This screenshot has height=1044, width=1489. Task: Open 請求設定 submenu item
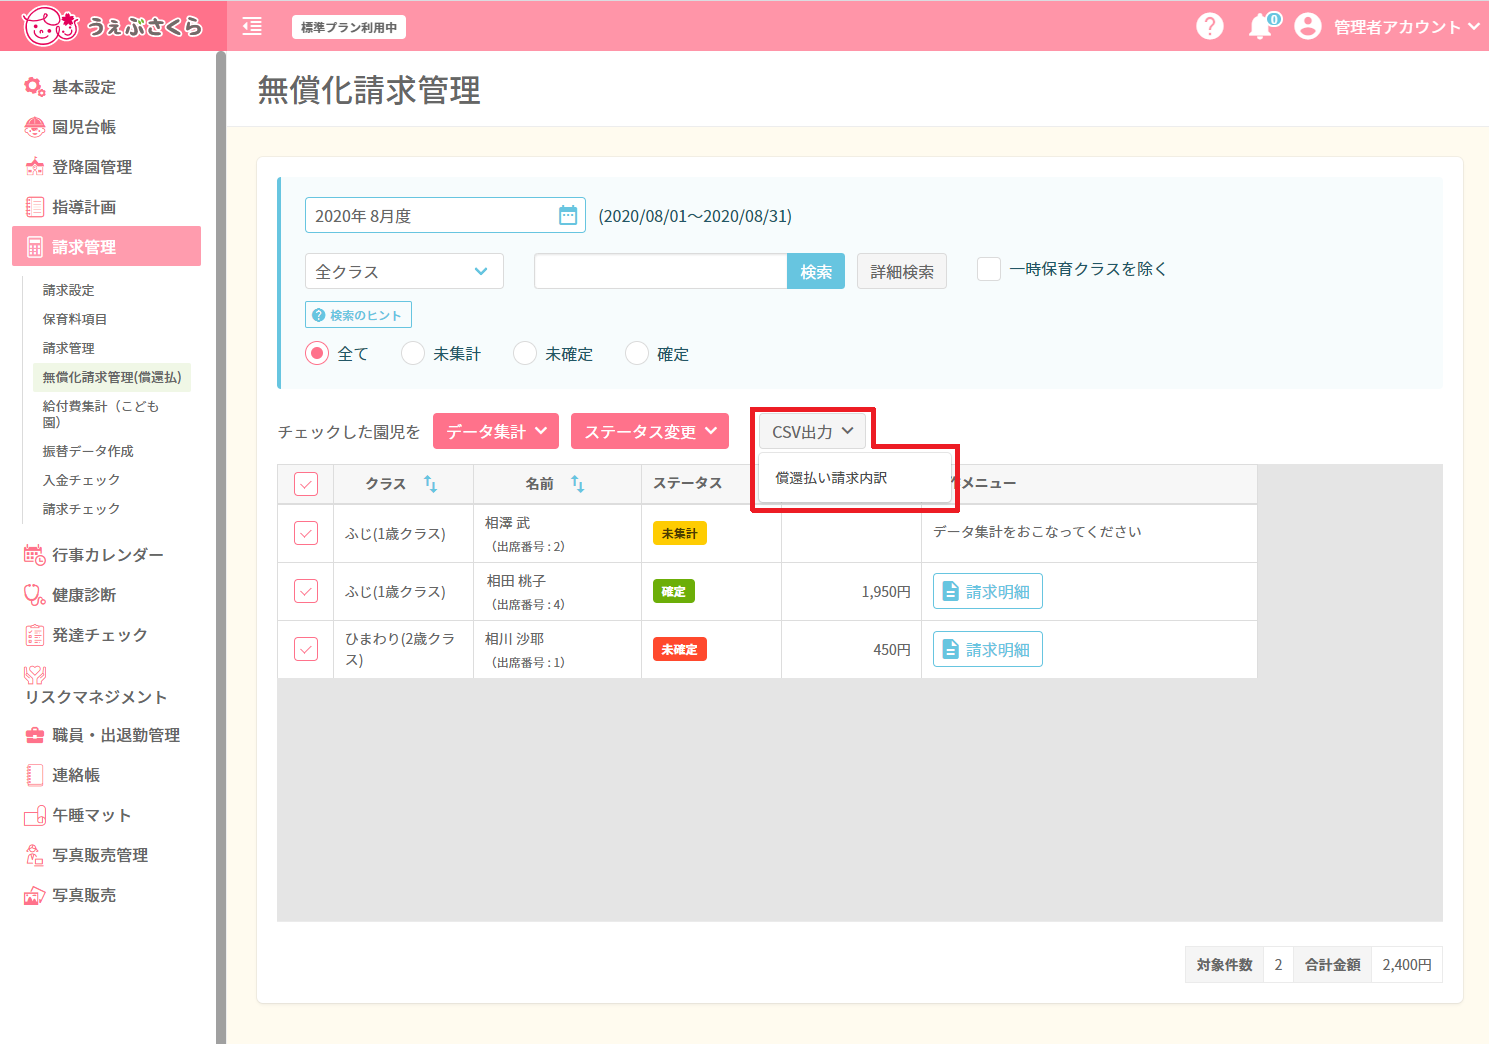[x=68, y=290]
